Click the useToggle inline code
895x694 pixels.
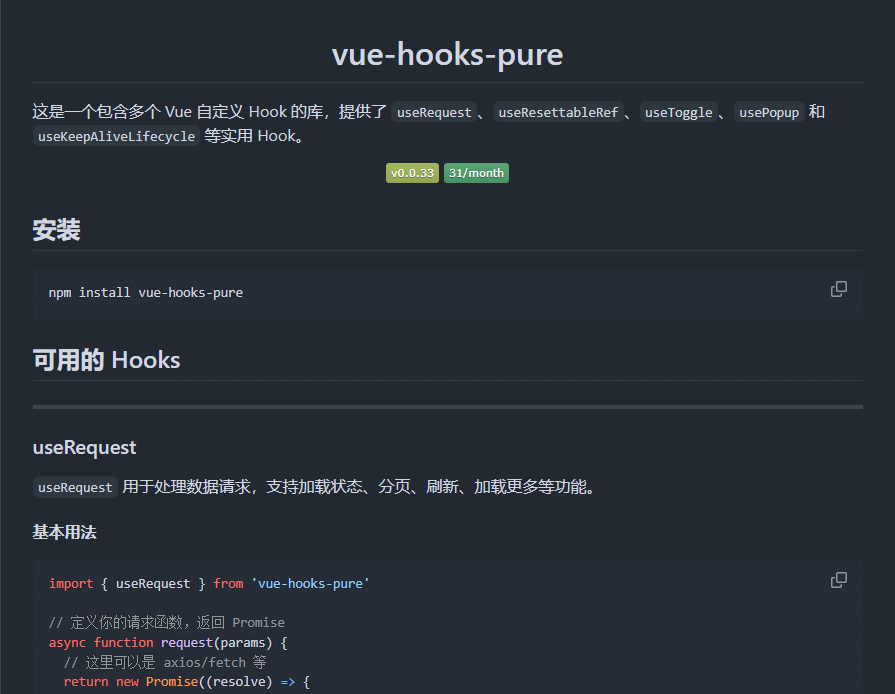(x=678, y=112)
